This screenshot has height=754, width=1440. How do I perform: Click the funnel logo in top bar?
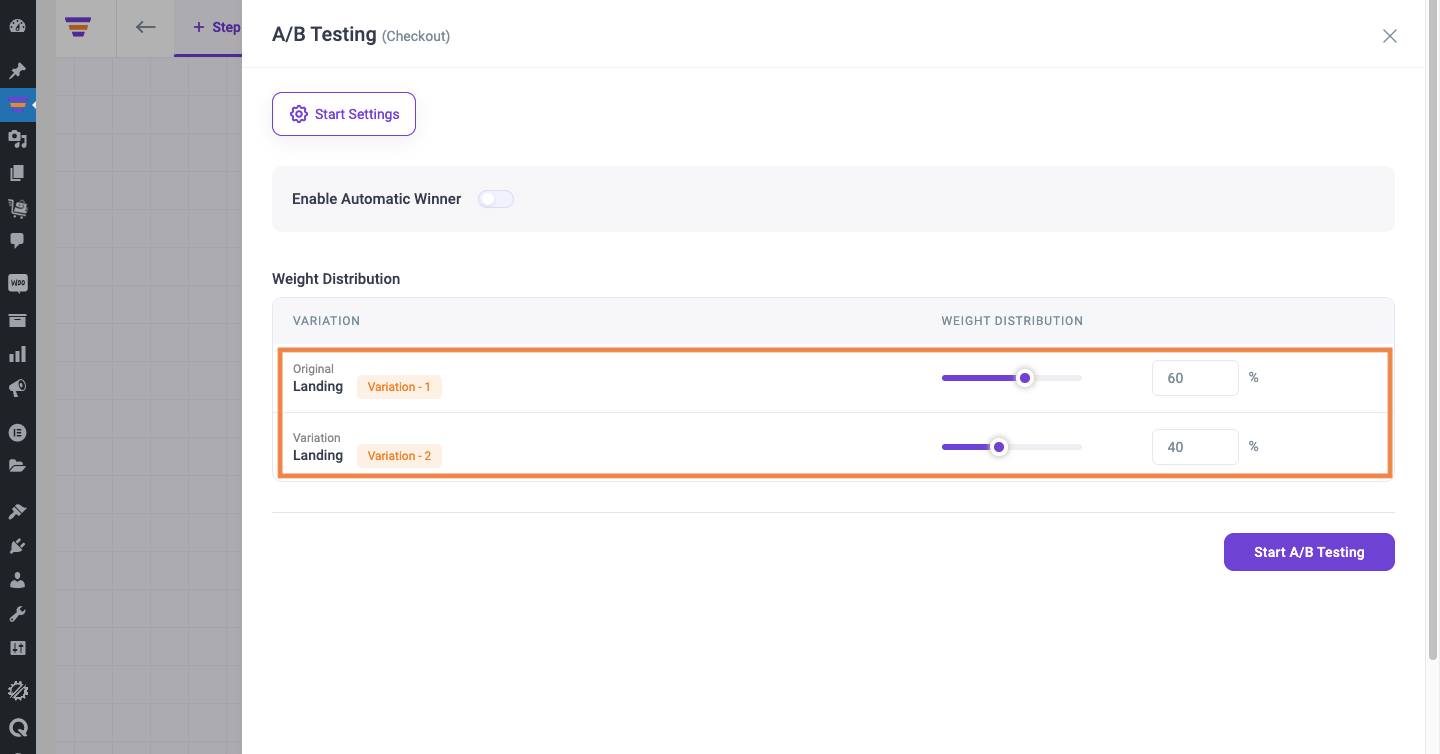(77, 28)
